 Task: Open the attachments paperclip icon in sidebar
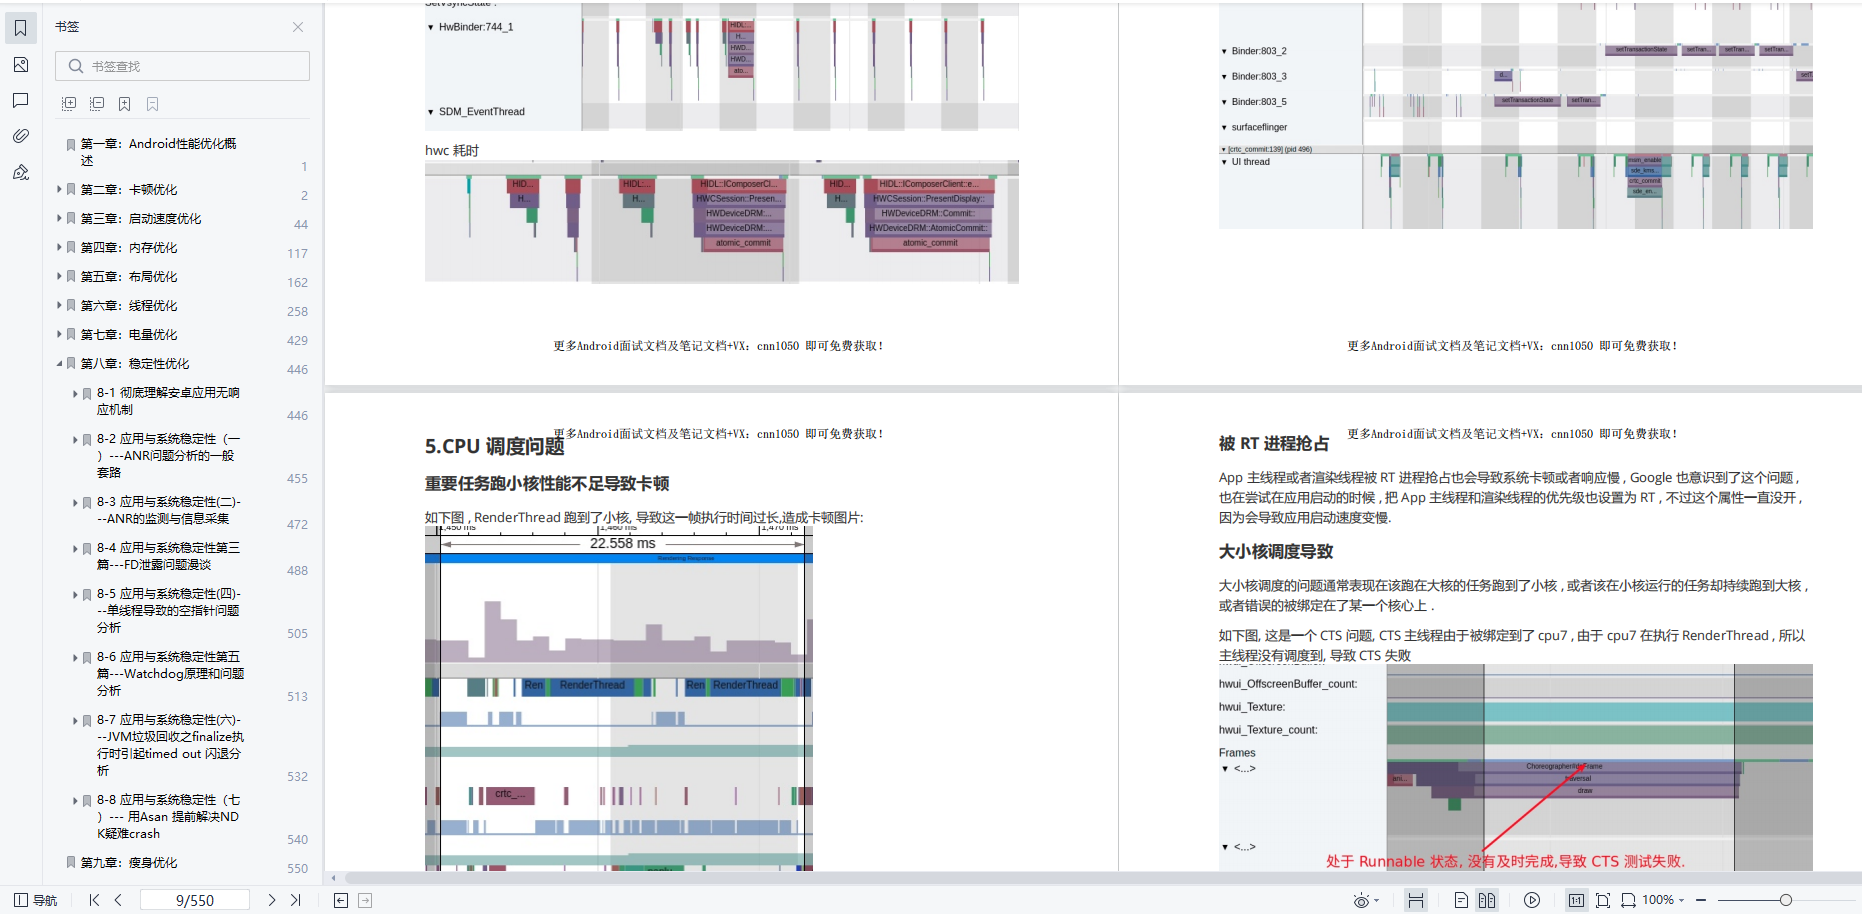pyautogui.click(x=20, y=136)
